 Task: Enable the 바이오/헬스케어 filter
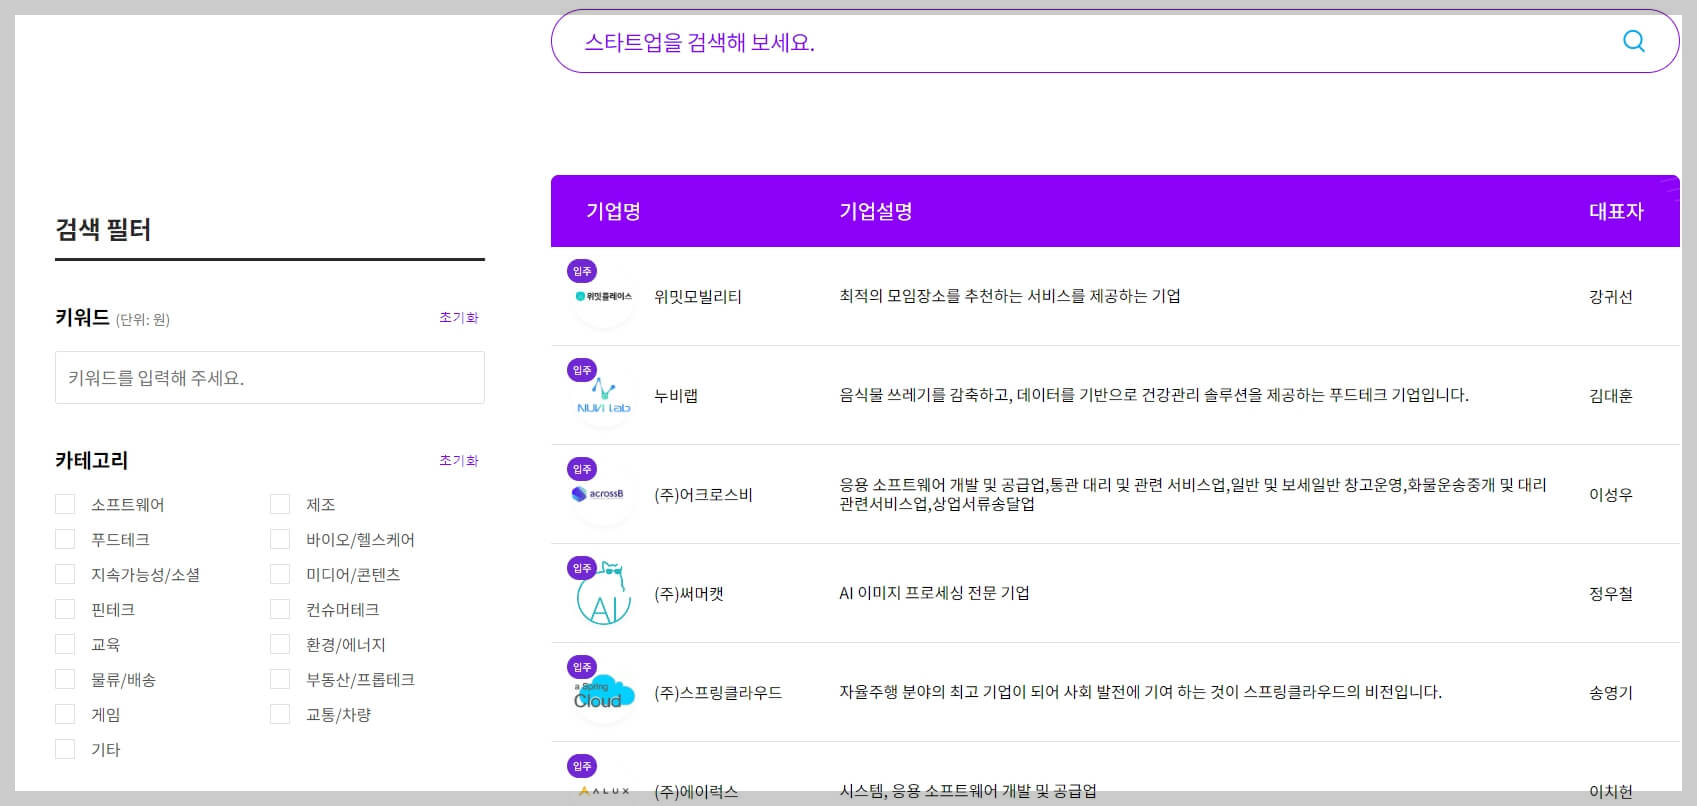click(280, 539)
